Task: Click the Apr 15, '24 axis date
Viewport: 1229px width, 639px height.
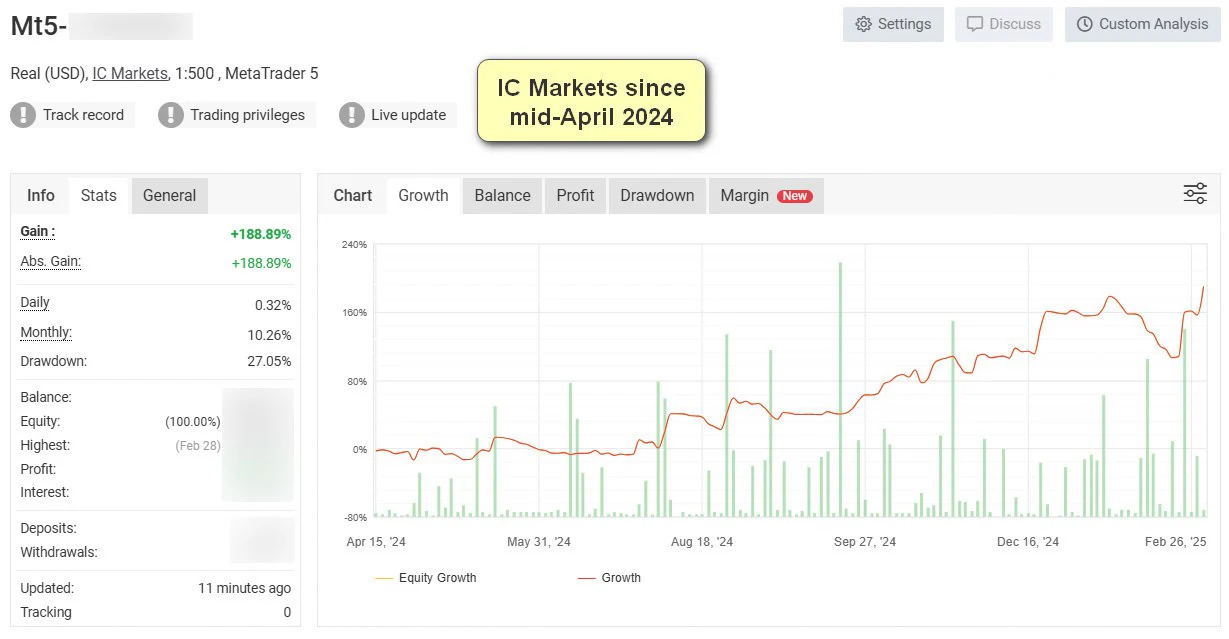Action: pyautogui.click(x=376, y=541)
